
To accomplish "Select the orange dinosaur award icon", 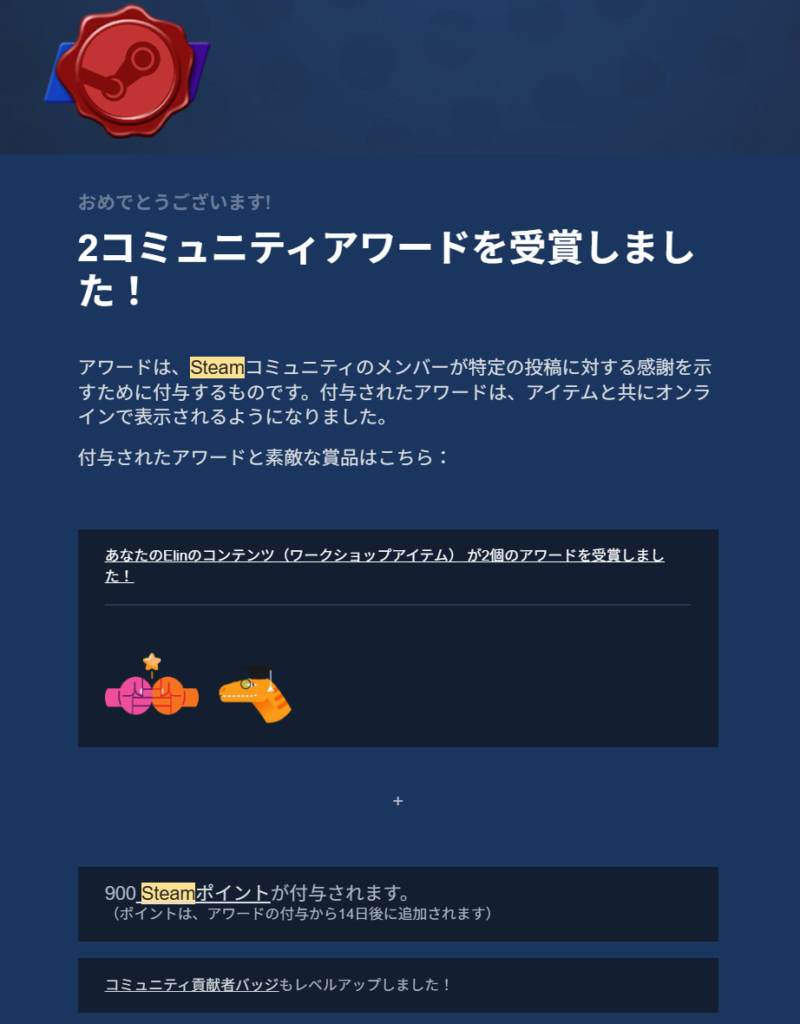I will point(255,695).
